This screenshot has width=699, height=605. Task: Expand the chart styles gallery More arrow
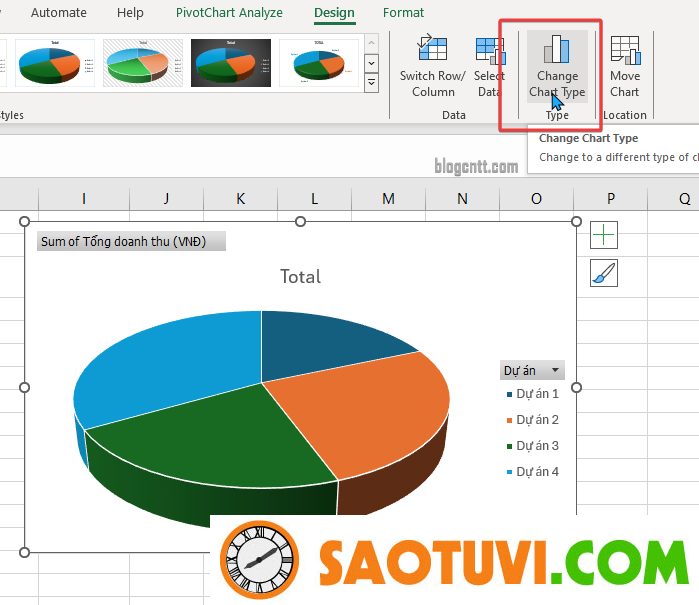[372, 84]
